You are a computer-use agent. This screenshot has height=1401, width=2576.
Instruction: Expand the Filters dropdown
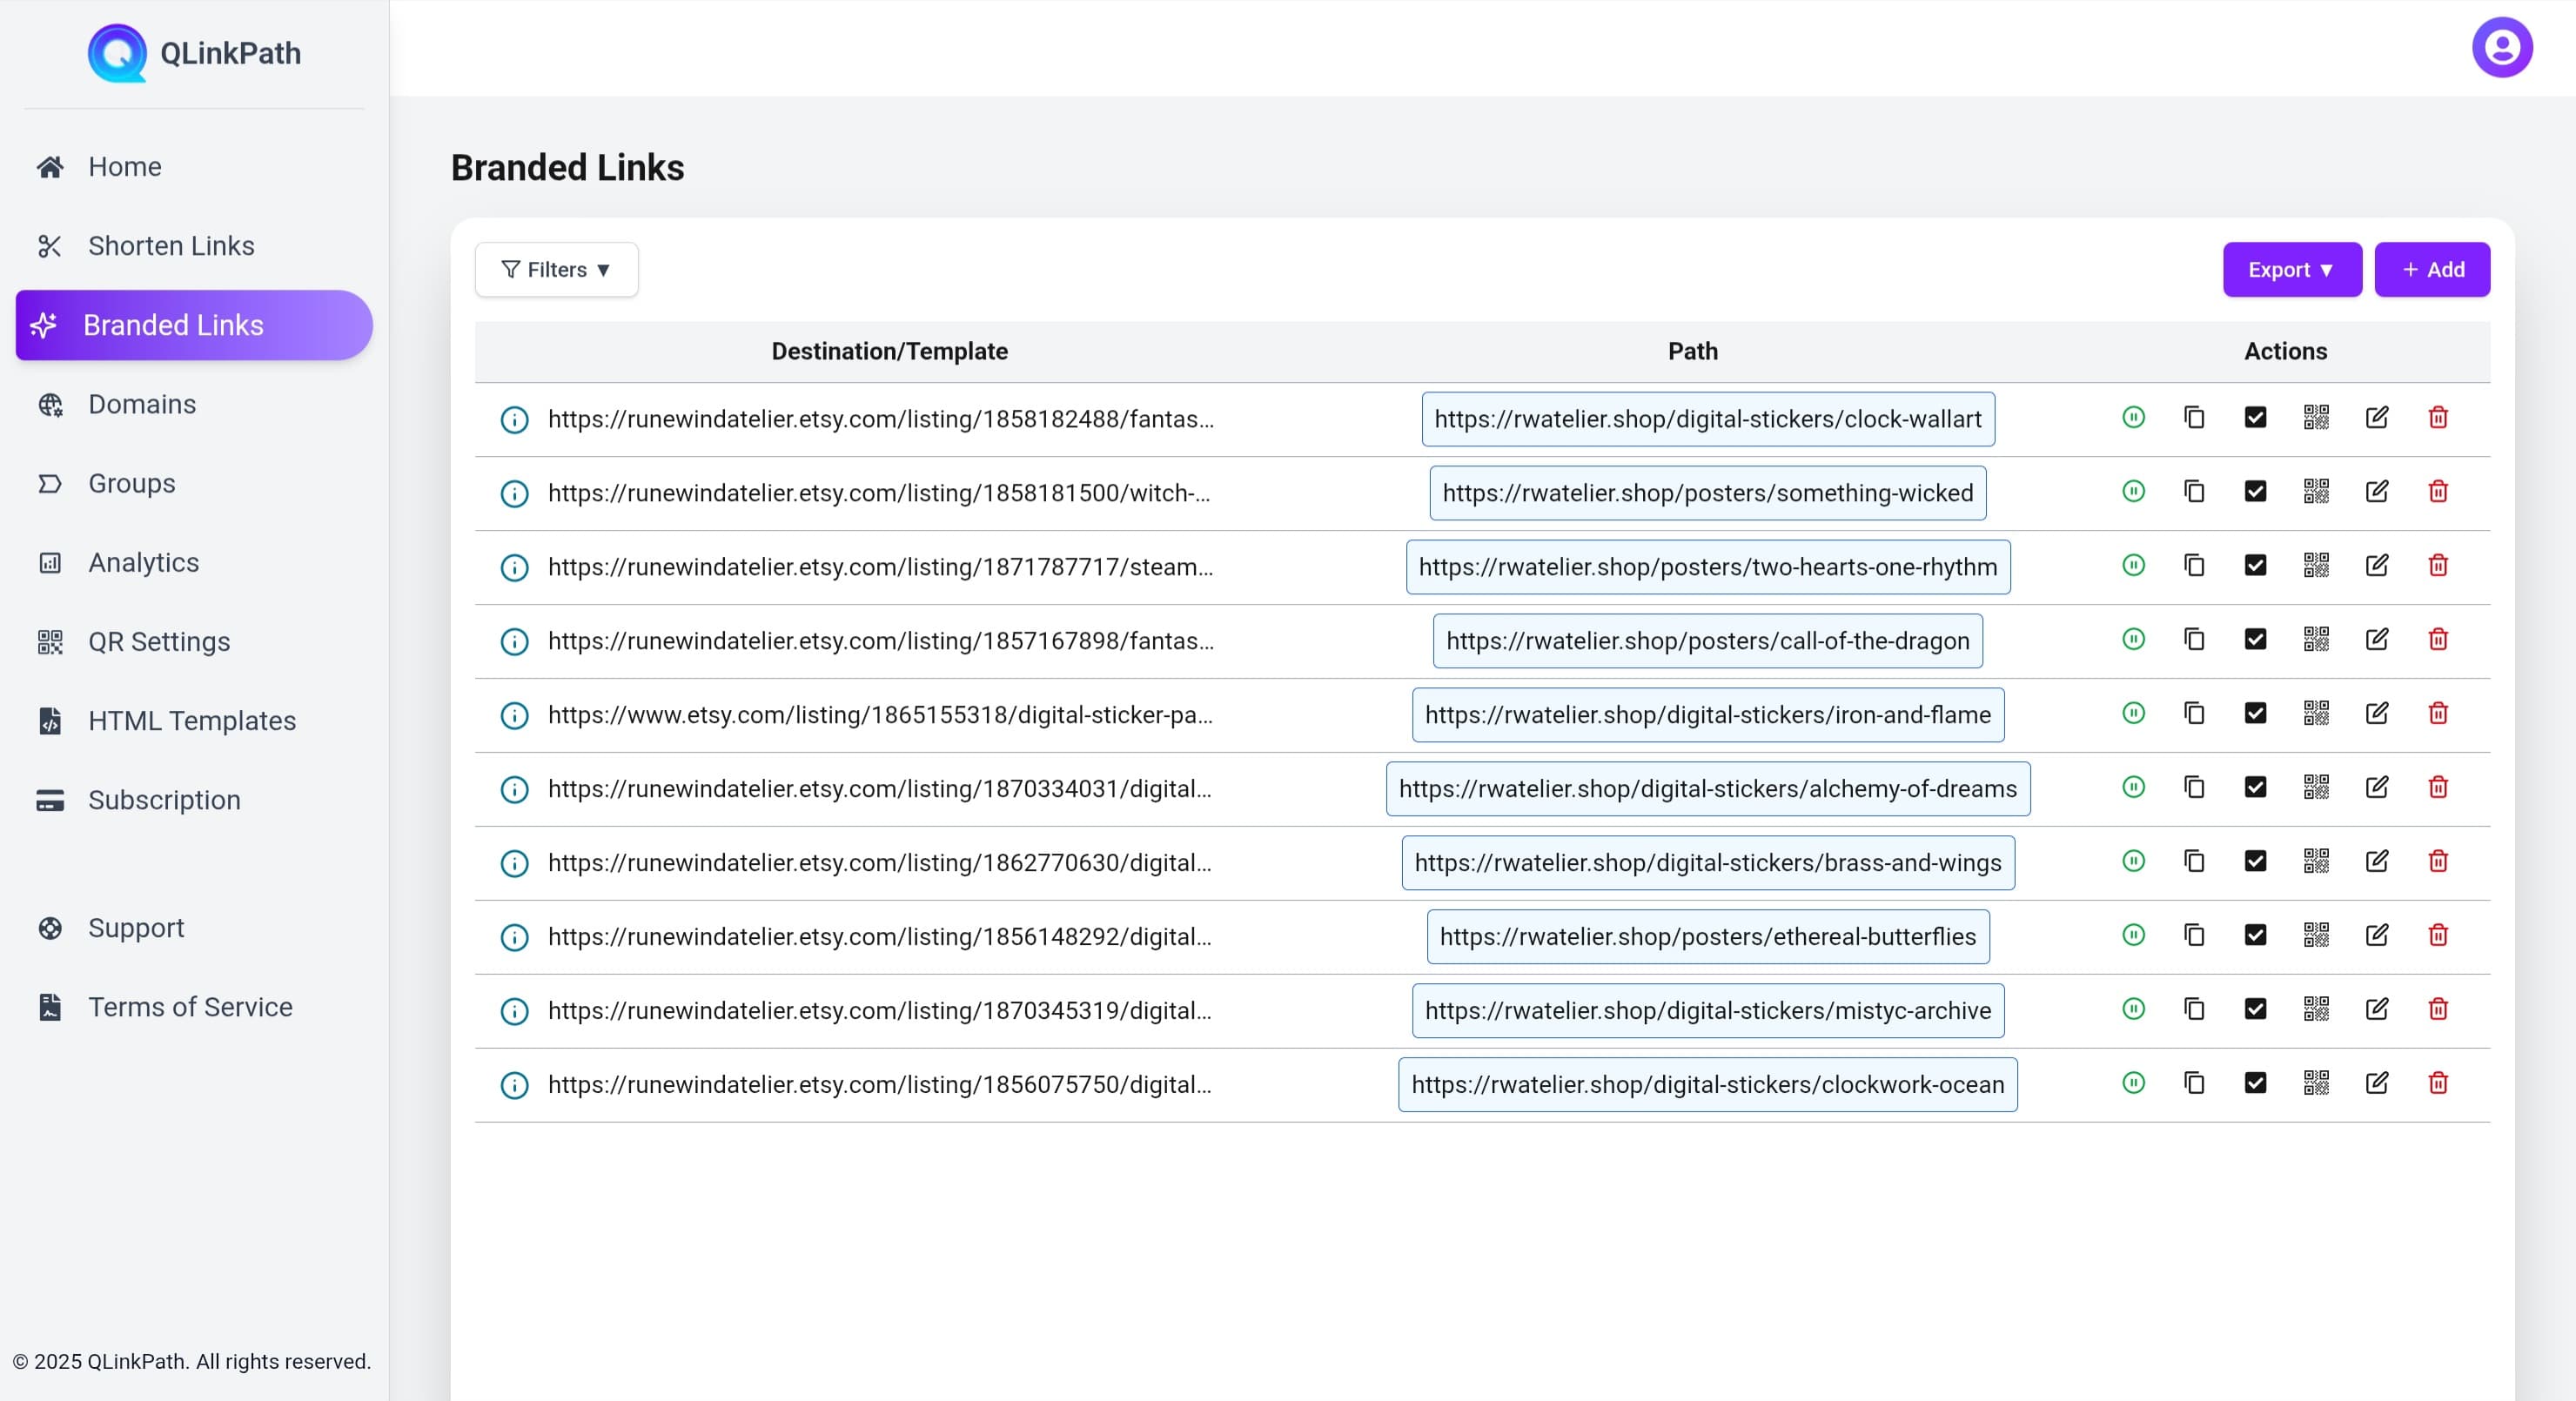[x=556, y=270]
